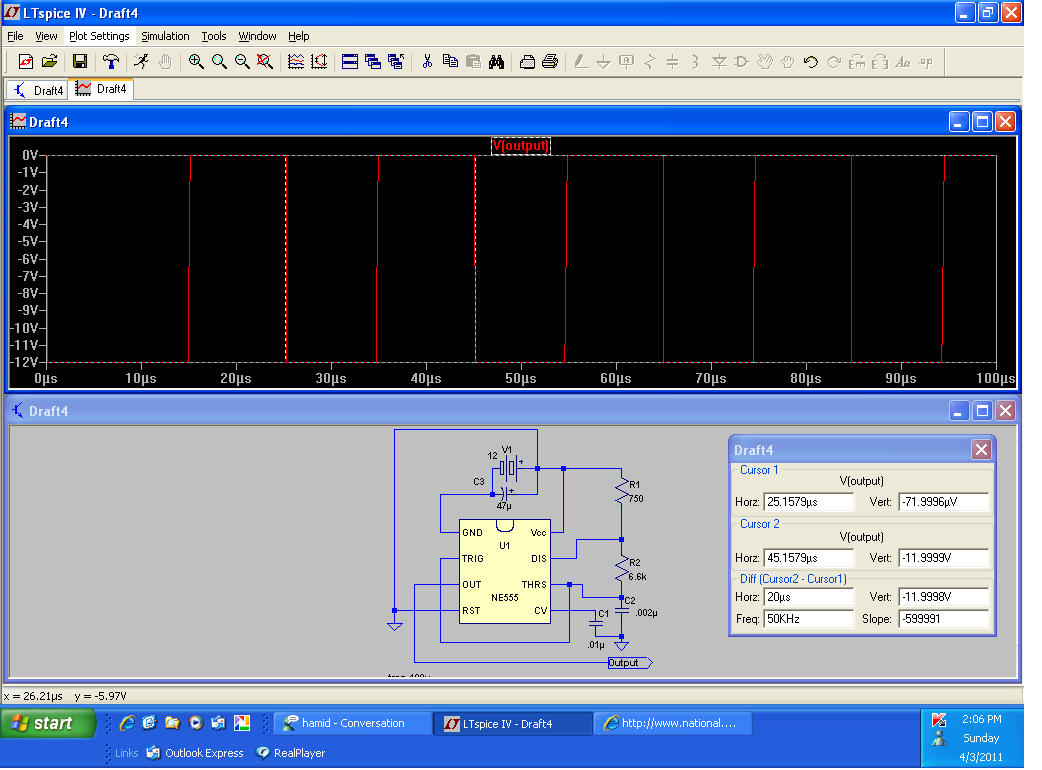Open the Tools menu
Viewport: 1042px width, 770px height.
(x=214, y=36)
